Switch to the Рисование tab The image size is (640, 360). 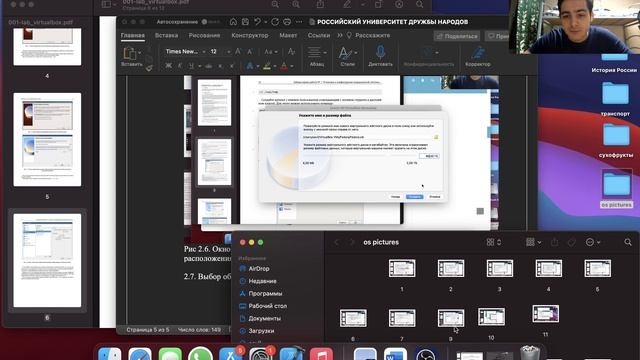point(204,36)
